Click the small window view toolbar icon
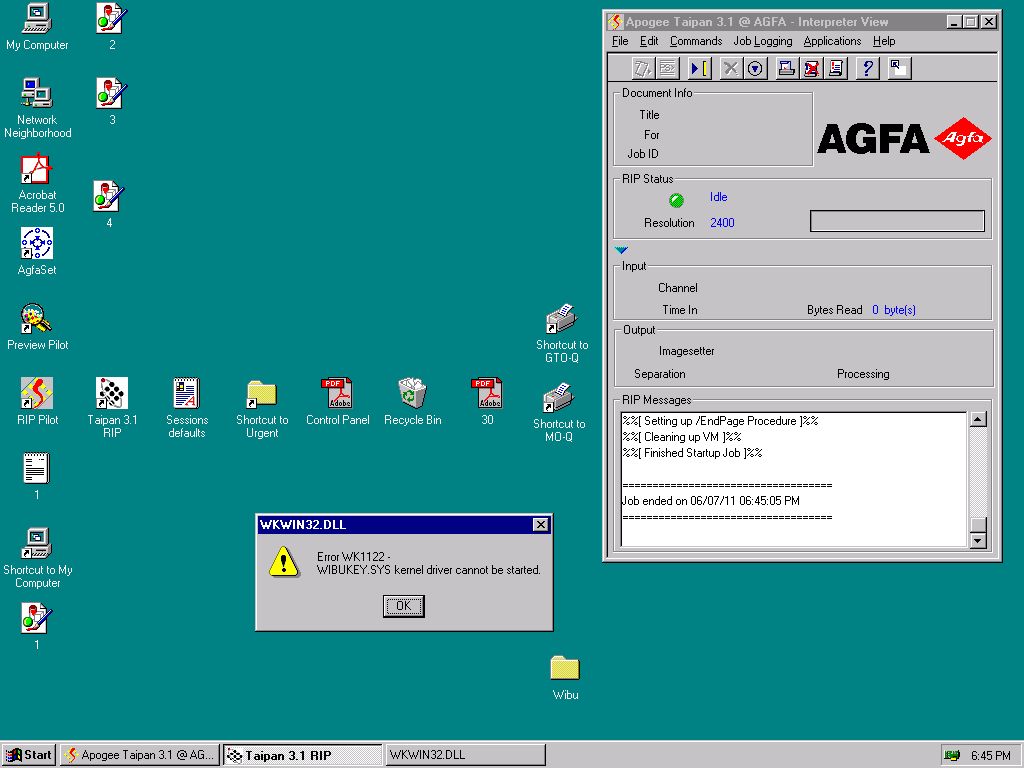 tap(899, 69)
